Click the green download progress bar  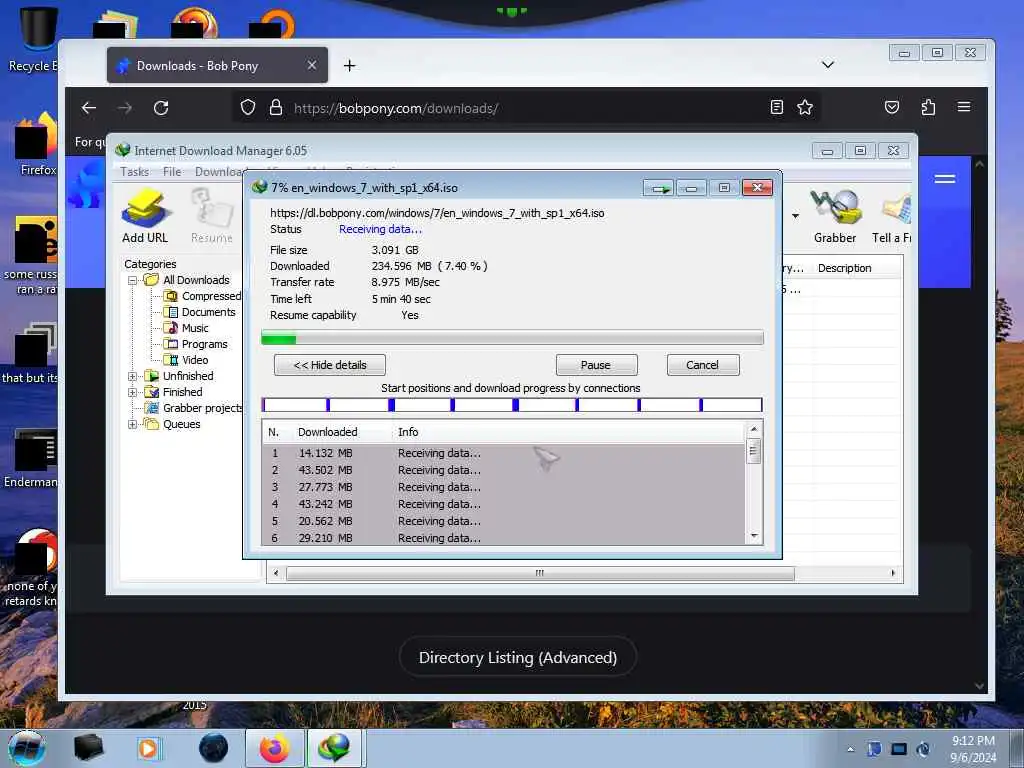coord(512,339)
